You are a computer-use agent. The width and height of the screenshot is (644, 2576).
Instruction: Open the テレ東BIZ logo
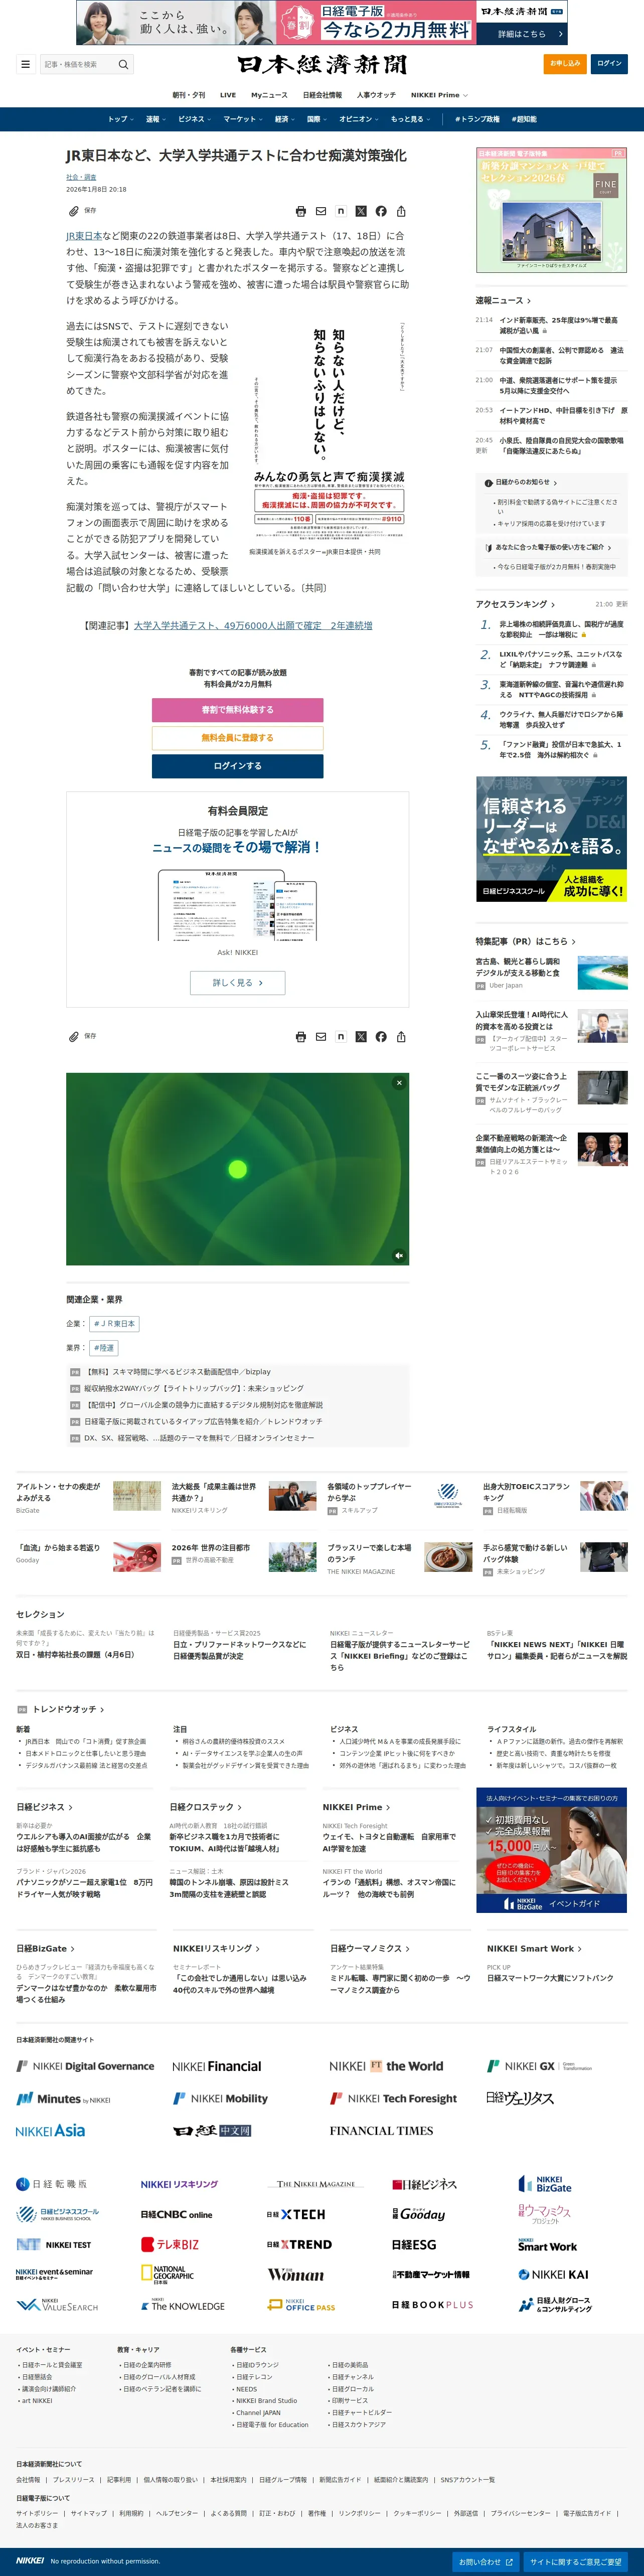coord(170,2244)
